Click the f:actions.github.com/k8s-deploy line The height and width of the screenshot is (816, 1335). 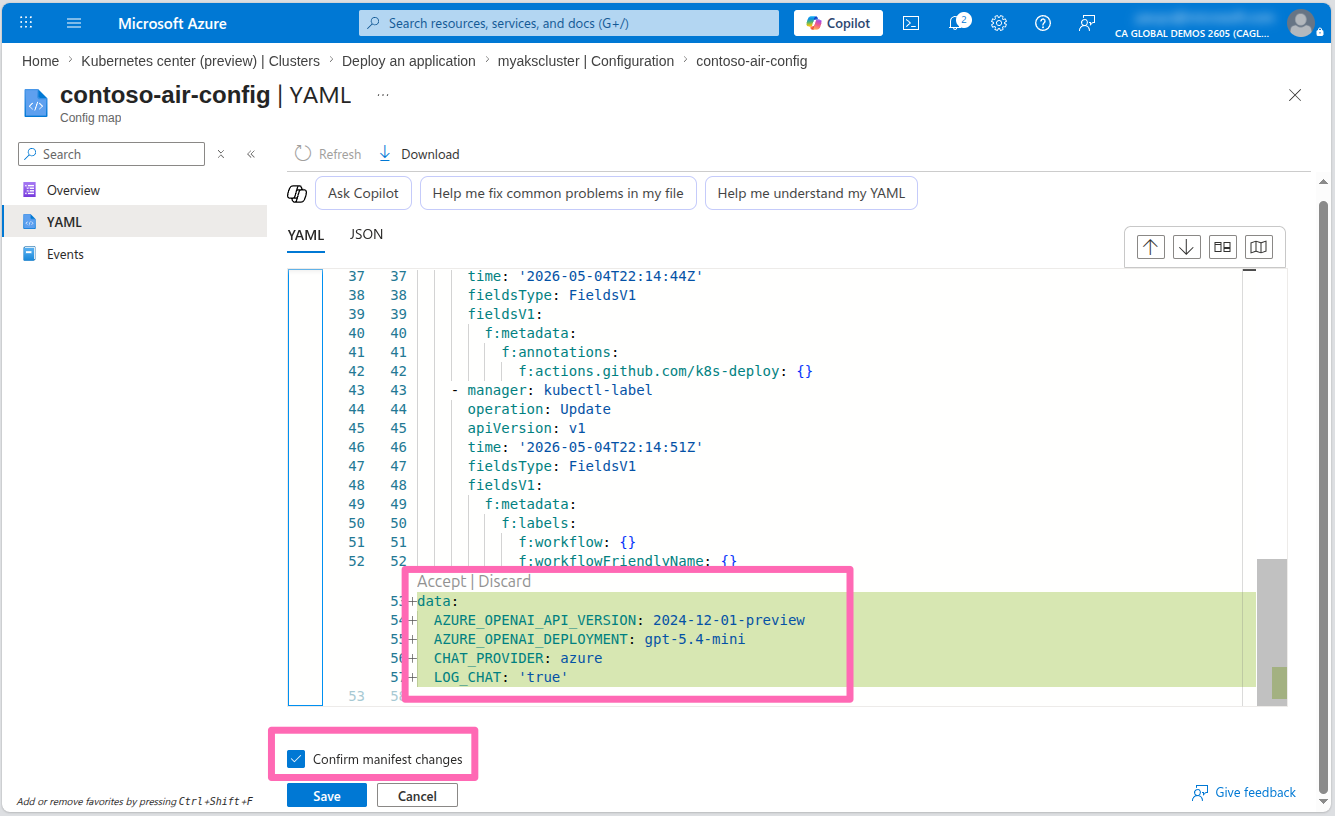(665, 371)
